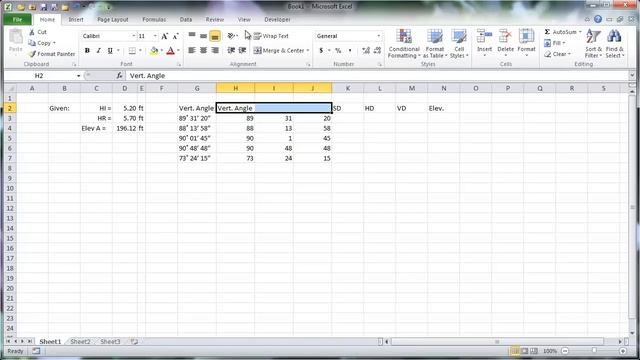Switch to the Page Layout tab
Image resolution: width=640 pixels, height=360 pixels.
point(113,20)
